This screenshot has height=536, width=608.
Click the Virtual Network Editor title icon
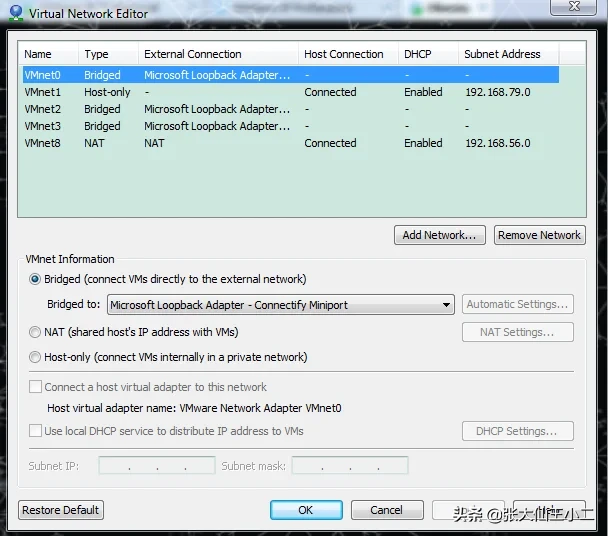(x=16, y=12)
